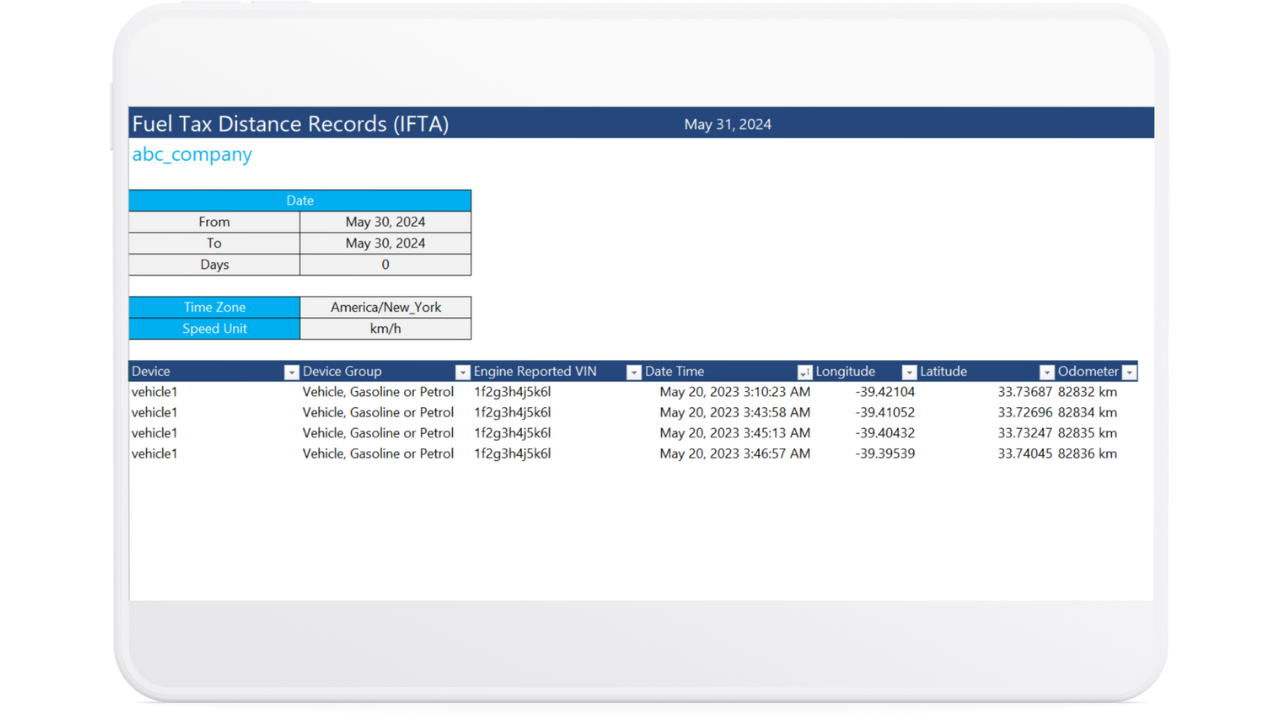Image resolution: width=1280 pixels, height=720 pixels.
Task: Open the Odometer column filter dropdown
Action: 1129,372
